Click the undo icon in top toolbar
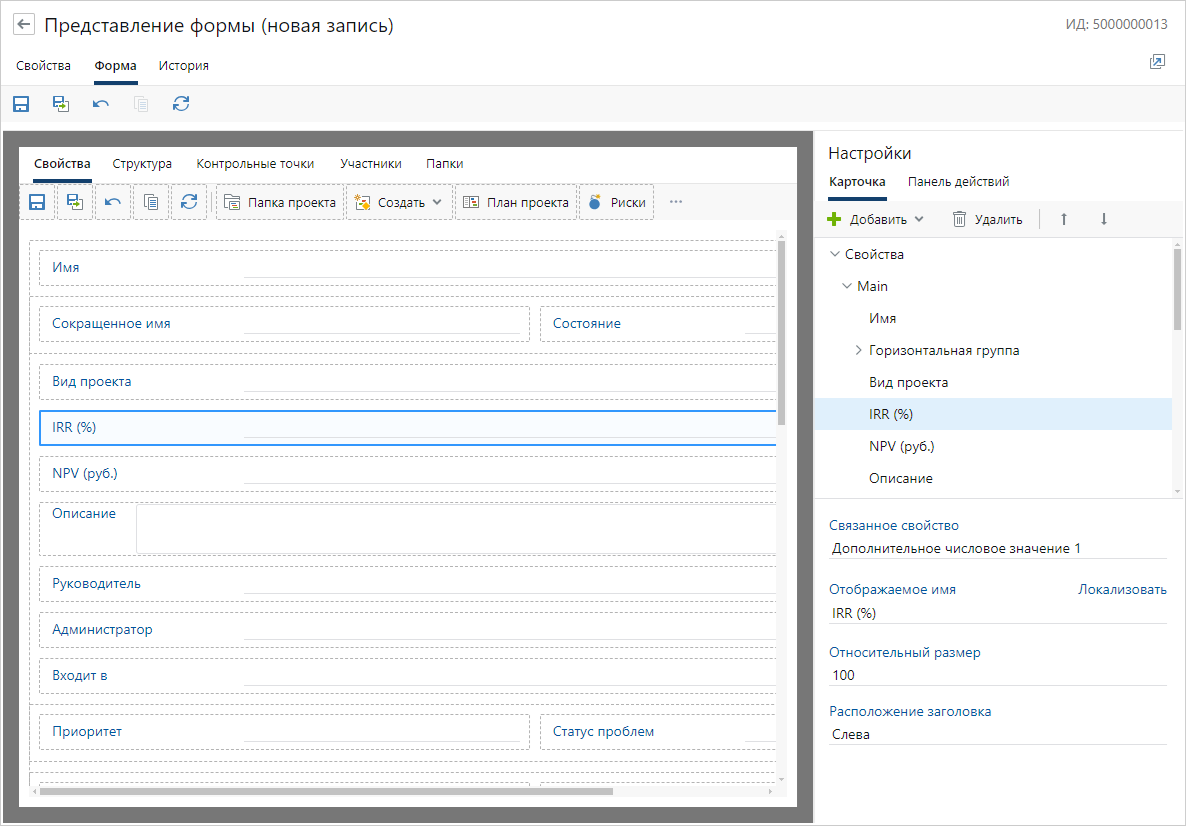Viewport: 1186px width, 826px height. (x=101, y=104)
